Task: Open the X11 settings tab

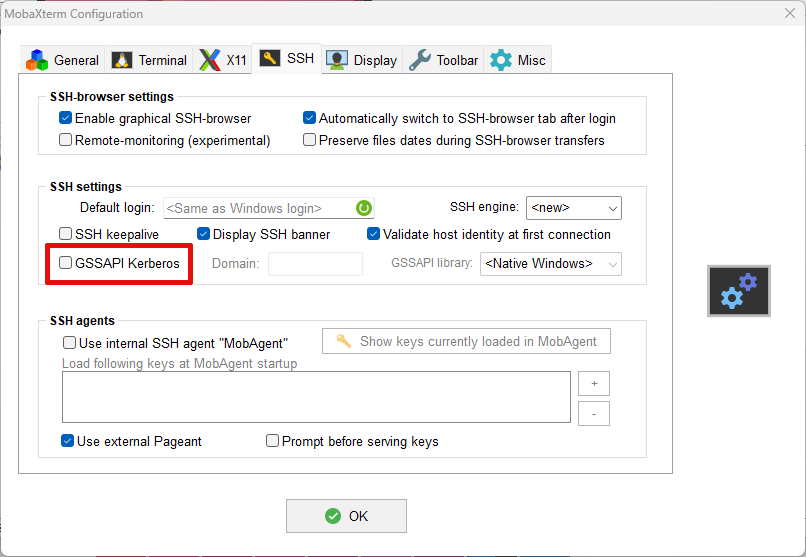Action: click(x=223, y=60)
